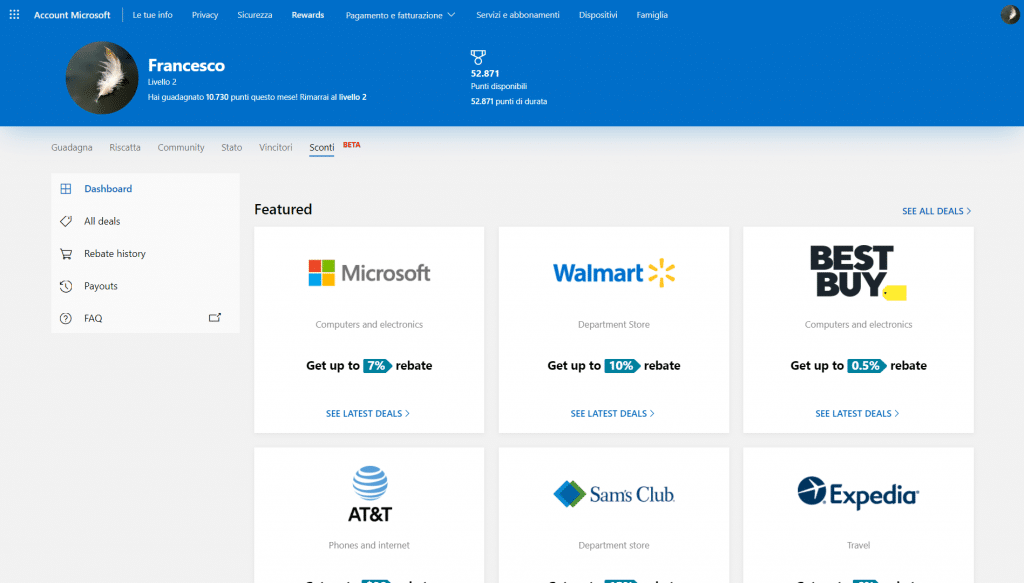This screenshot has width=1024, height=583.
Task: Click the Dashboard grid icon in sidebar
Action: coord(66,189)
